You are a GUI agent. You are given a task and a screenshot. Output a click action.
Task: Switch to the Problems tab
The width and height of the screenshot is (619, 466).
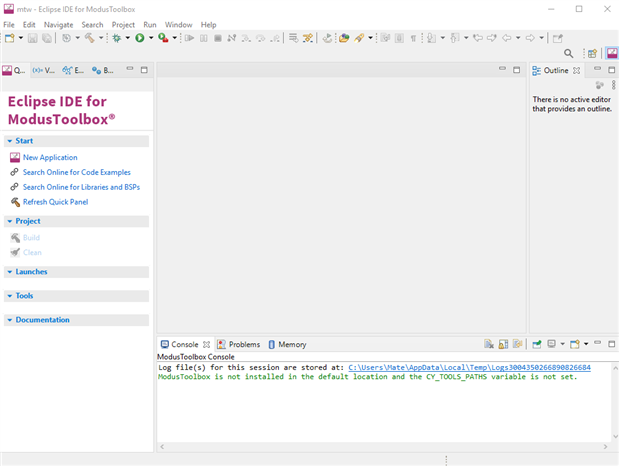tap(239, 344)
